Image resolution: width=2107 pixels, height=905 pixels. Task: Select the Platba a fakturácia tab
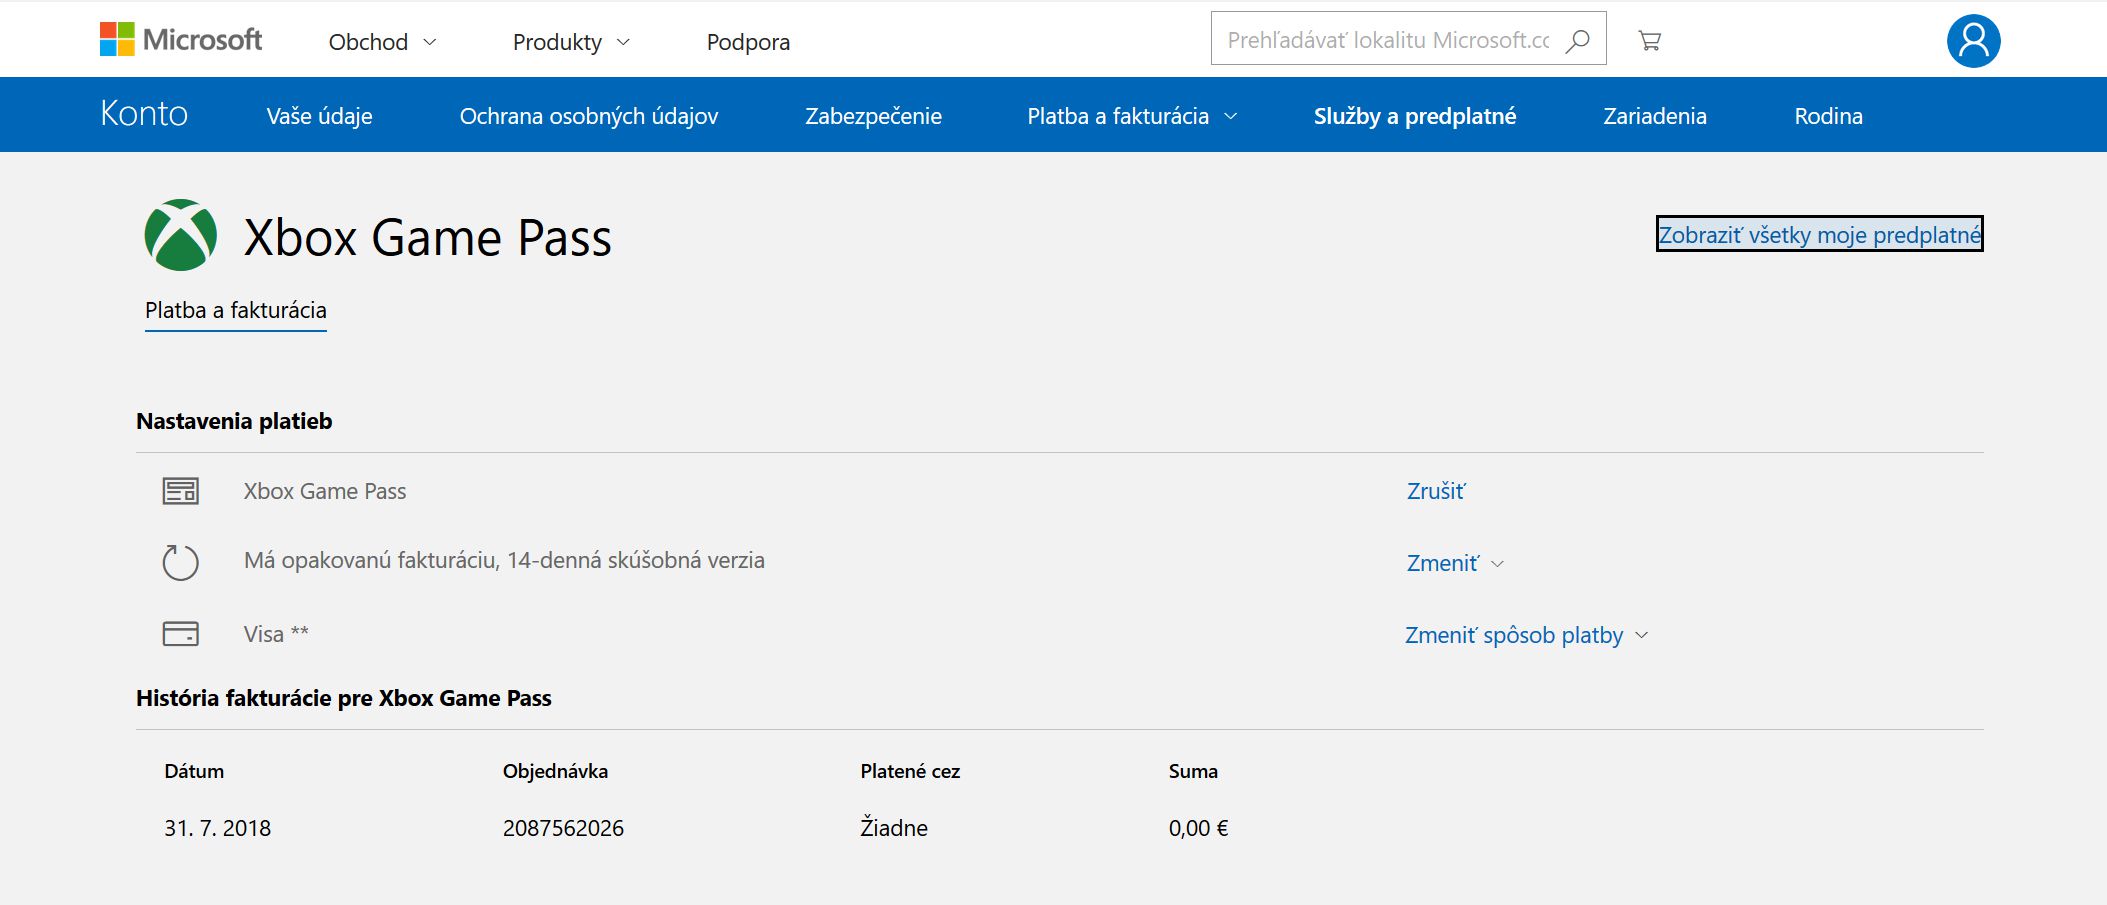click(236, 311)
